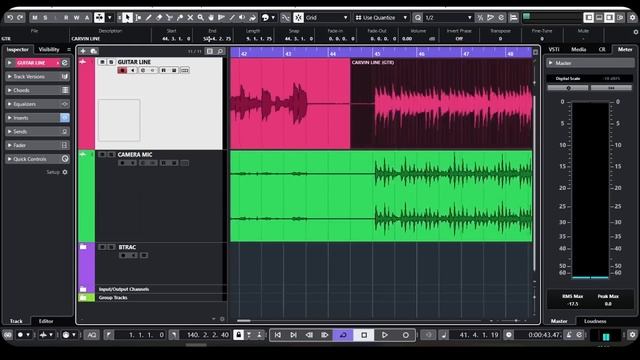Choose the Mute X tool

click(190, 18)
